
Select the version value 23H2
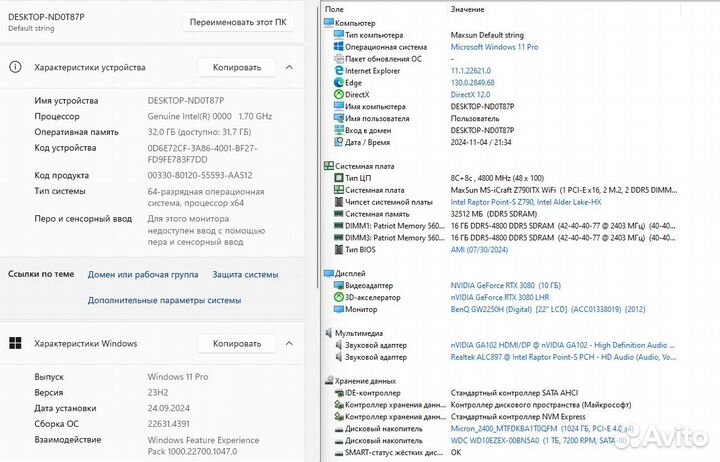(158, 392)
